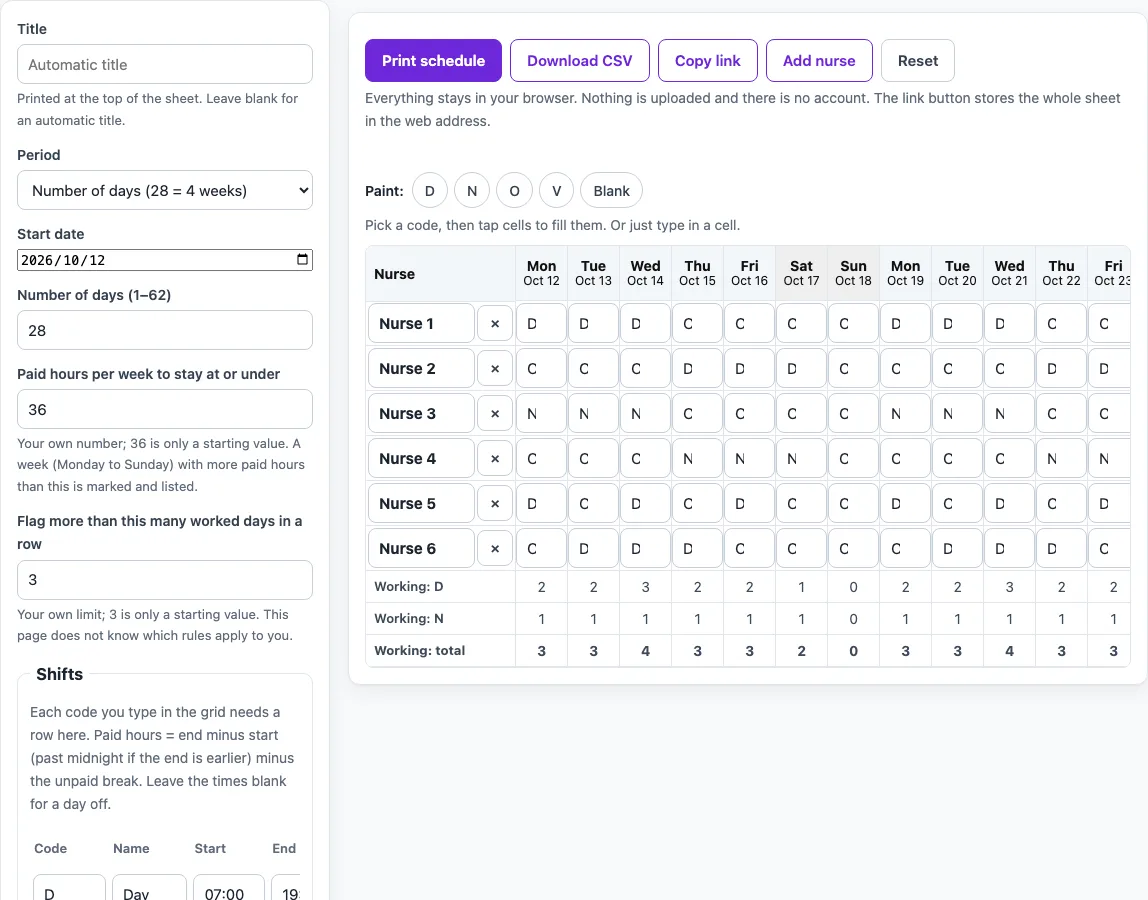1148x900 pixels.
Task: Edit the worked days in a row limit
Action: click(165, 580)
